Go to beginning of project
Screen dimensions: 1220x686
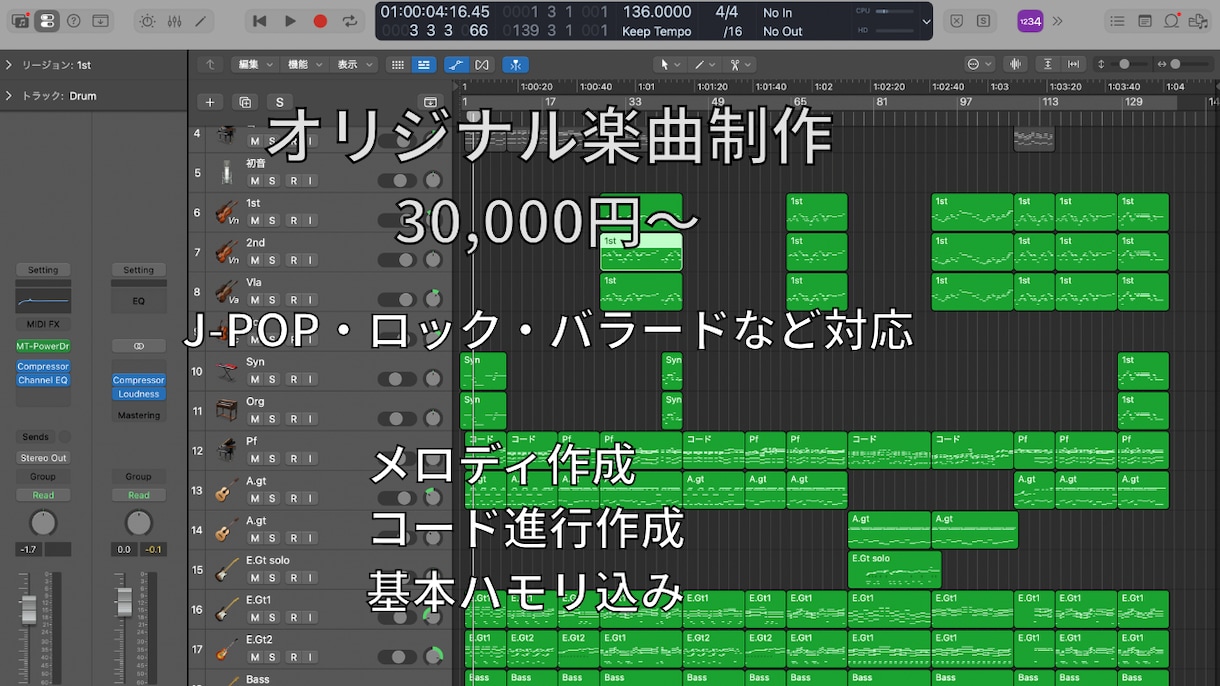260,21
